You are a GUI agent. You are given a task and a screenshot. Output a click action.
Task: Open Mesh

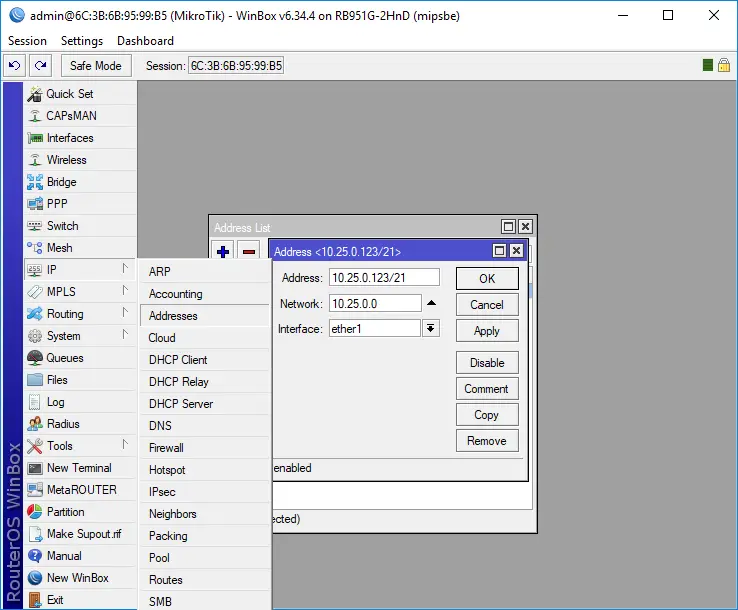point(80,248)
